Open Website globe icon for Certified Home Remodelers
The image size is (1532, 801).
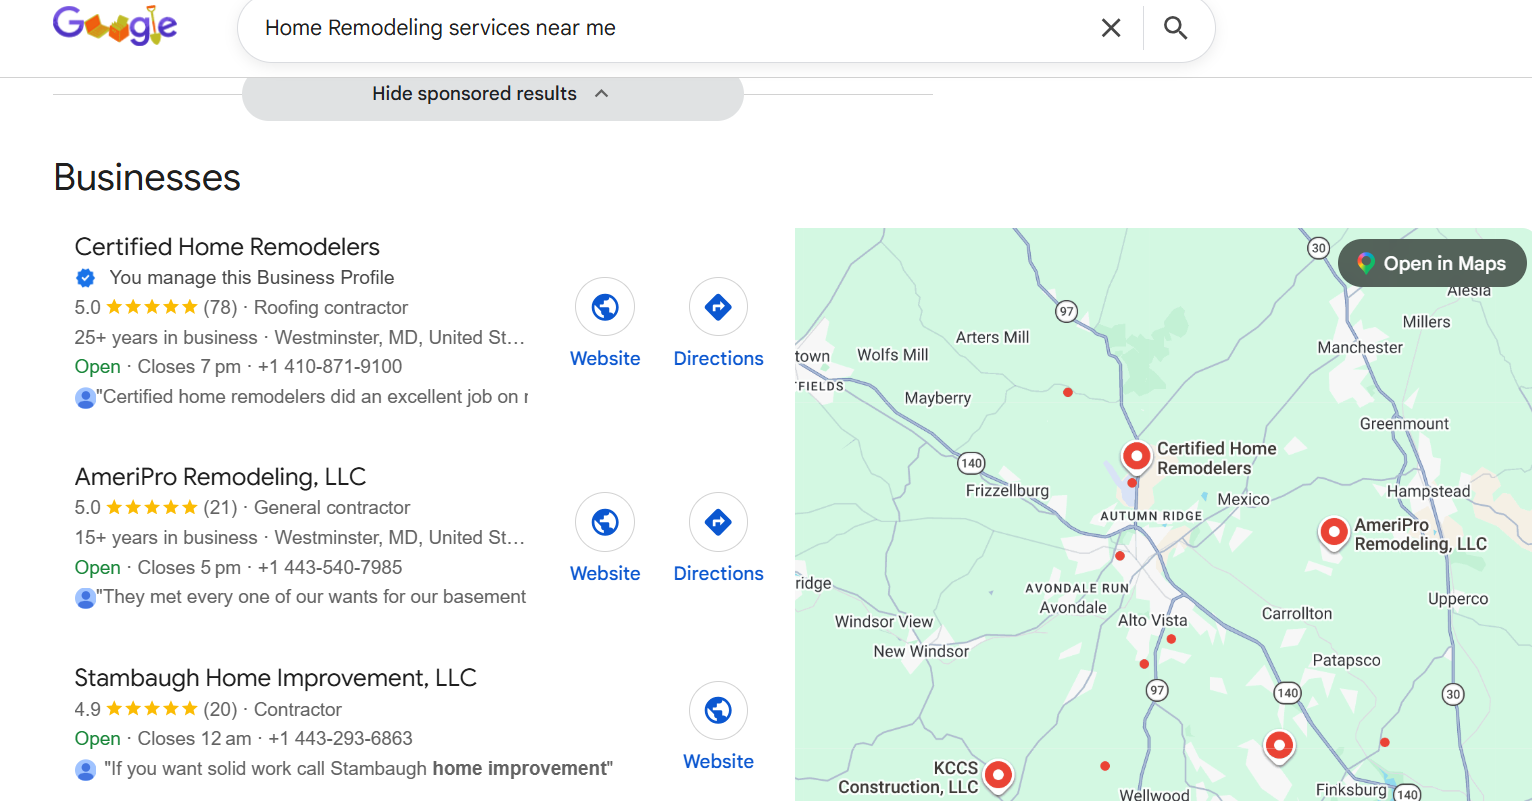coord(605,307)
